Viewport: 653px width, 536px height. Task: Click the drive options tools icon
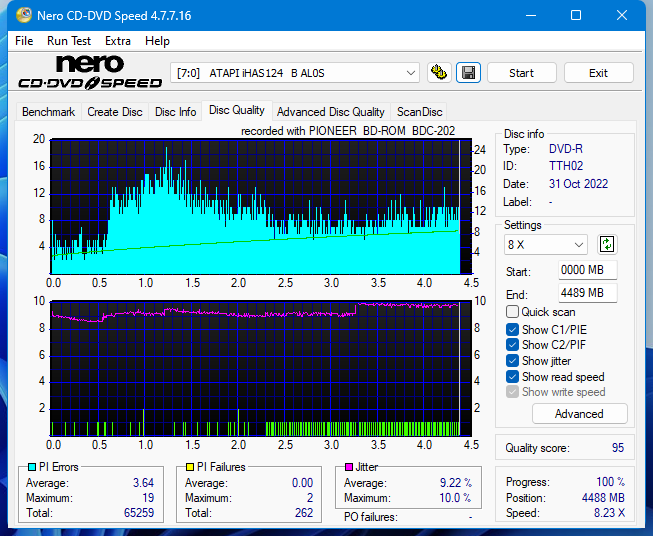[x=439, y=73]
